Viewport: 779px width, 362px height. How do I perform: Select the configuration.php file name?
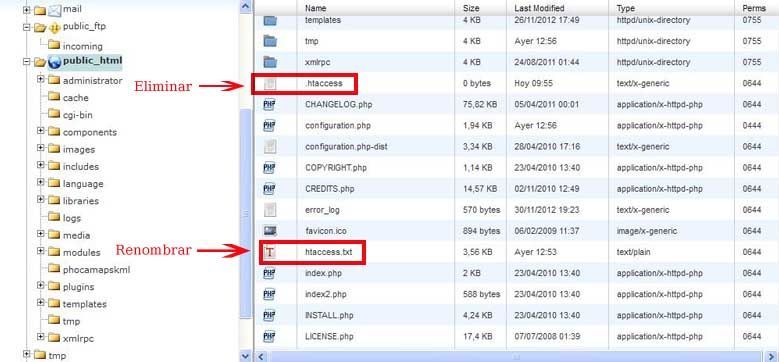pyautogui.click(x=338, y=126)
